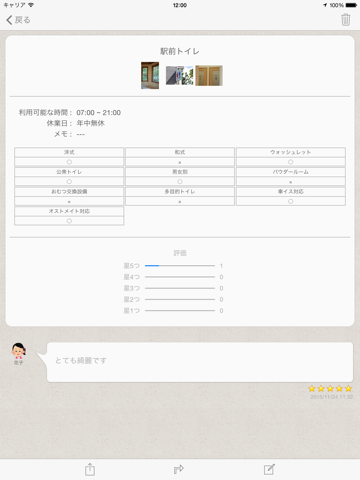Tap the 車イス対応 cell
The image size is (360, 480).
[291, 192]
